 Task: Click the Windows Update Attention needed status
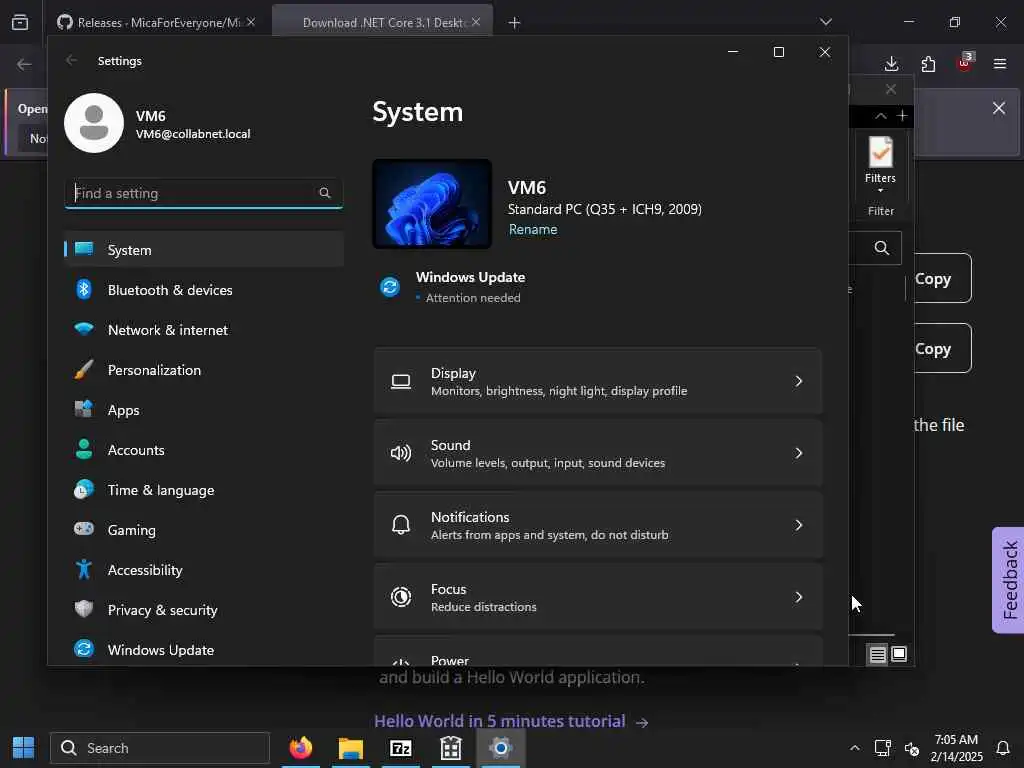coord(470,287)
